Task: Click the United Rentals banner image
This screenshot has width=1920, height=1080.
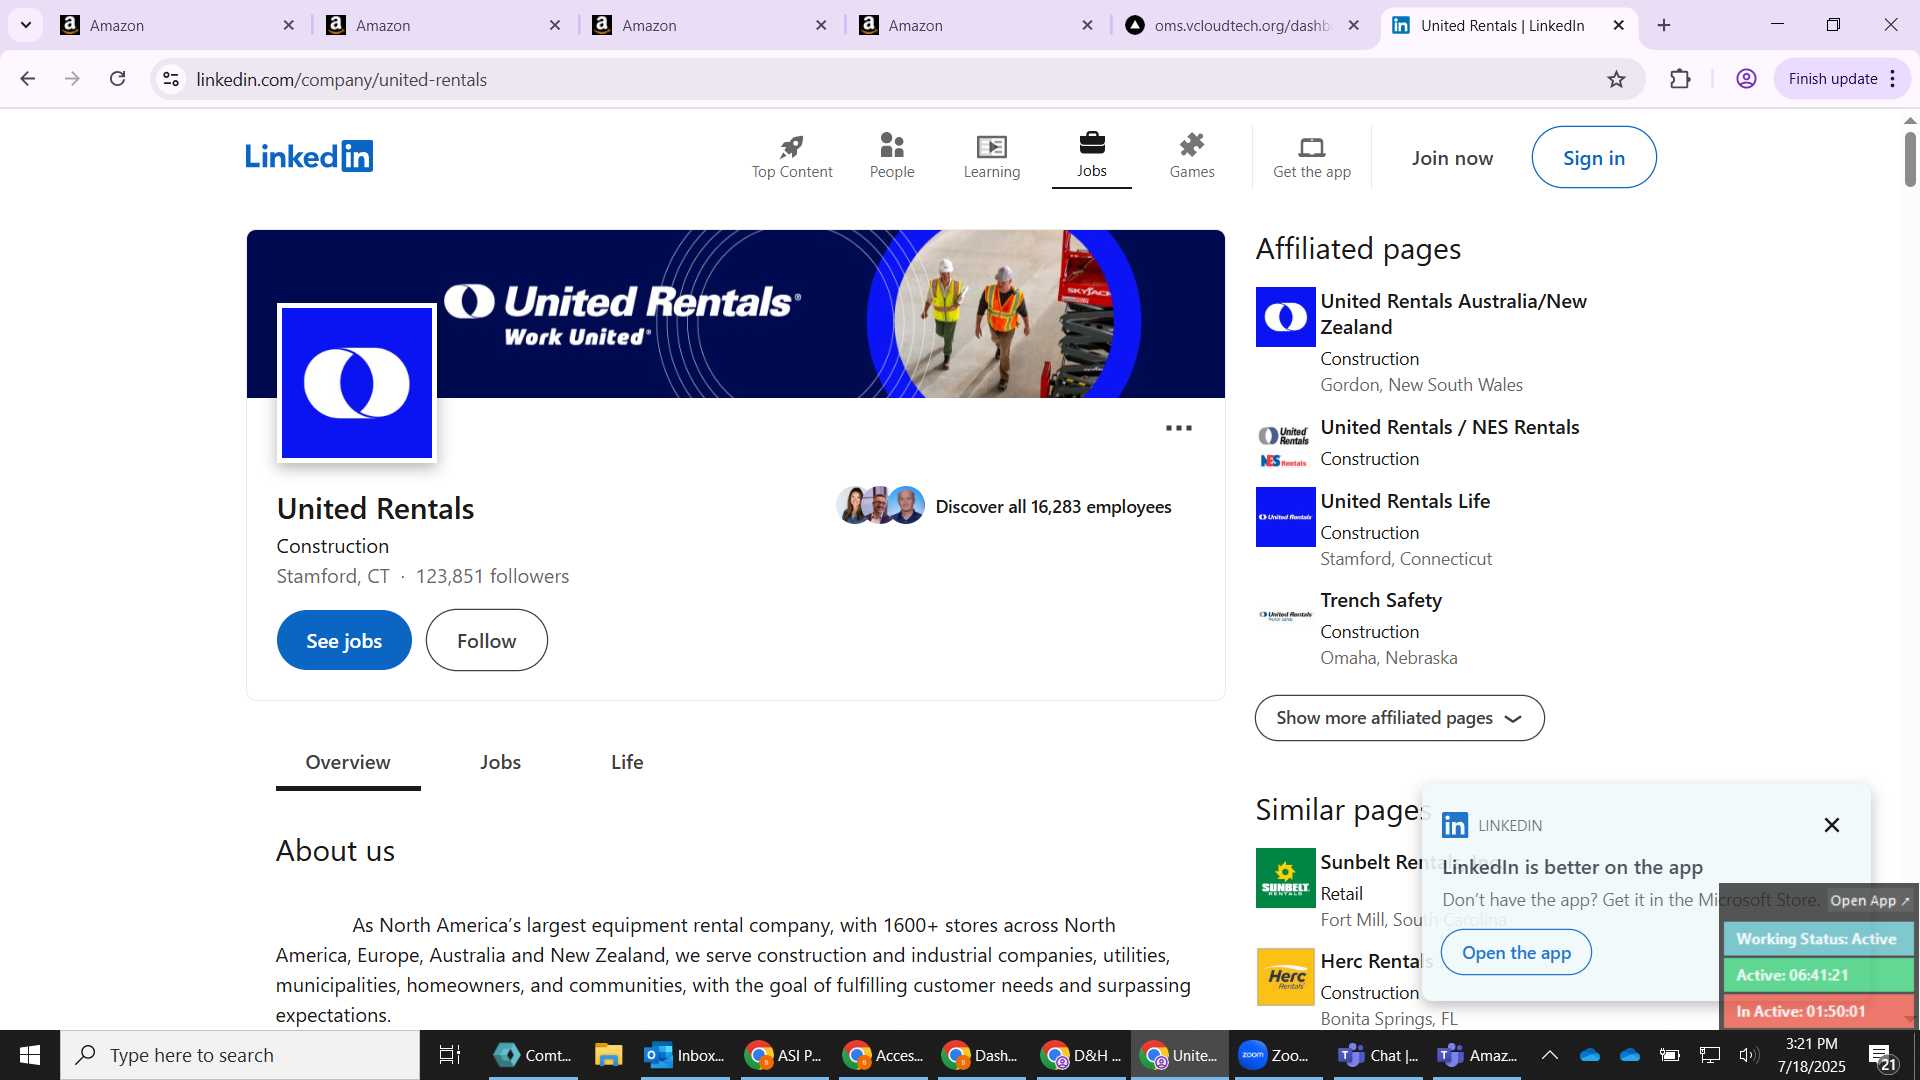Action: [x=735, y=314]
